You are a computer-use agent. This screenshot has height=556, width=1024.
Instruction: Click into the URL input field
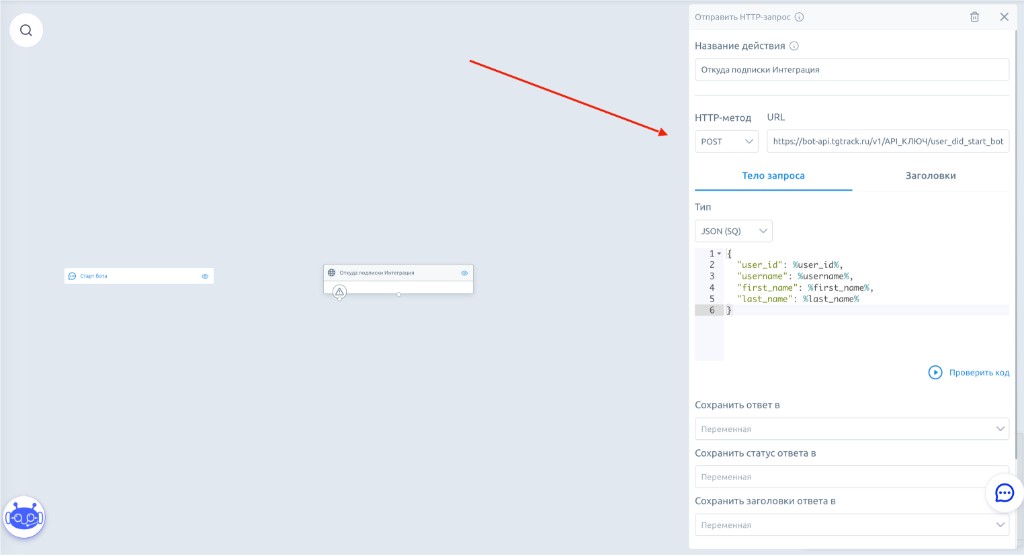click(x=888, y=141)
